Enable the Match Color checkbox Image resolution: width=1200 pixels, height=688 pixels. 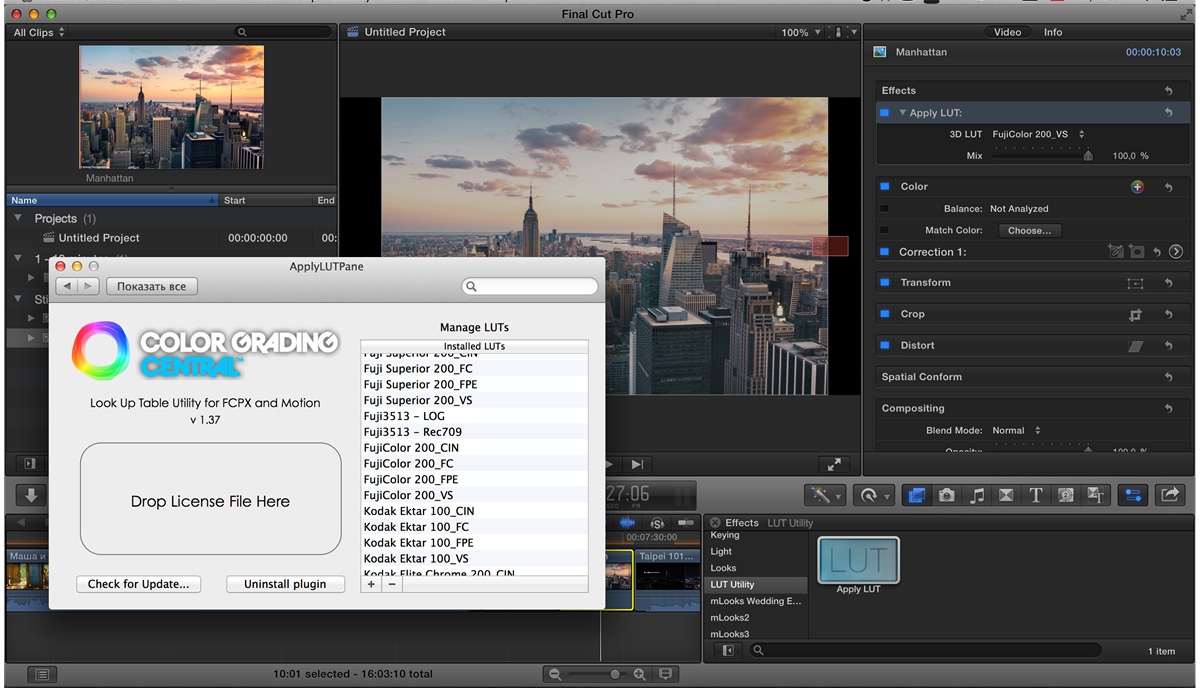point(884,230)
